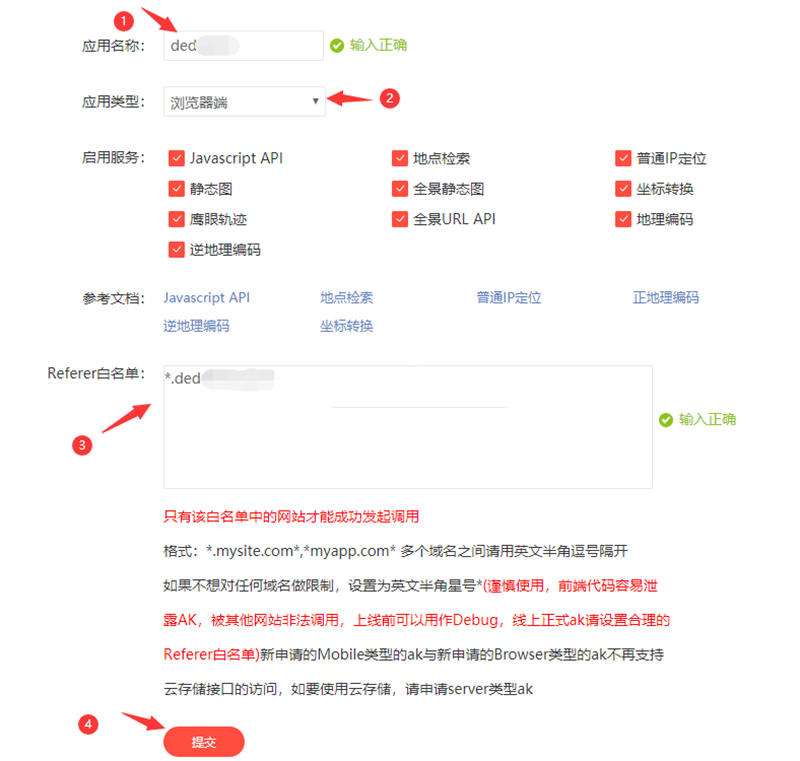Uncheck the Javascript API service checkbox
This screenshot has height=761, width=800.
click(x=177, y=158)
